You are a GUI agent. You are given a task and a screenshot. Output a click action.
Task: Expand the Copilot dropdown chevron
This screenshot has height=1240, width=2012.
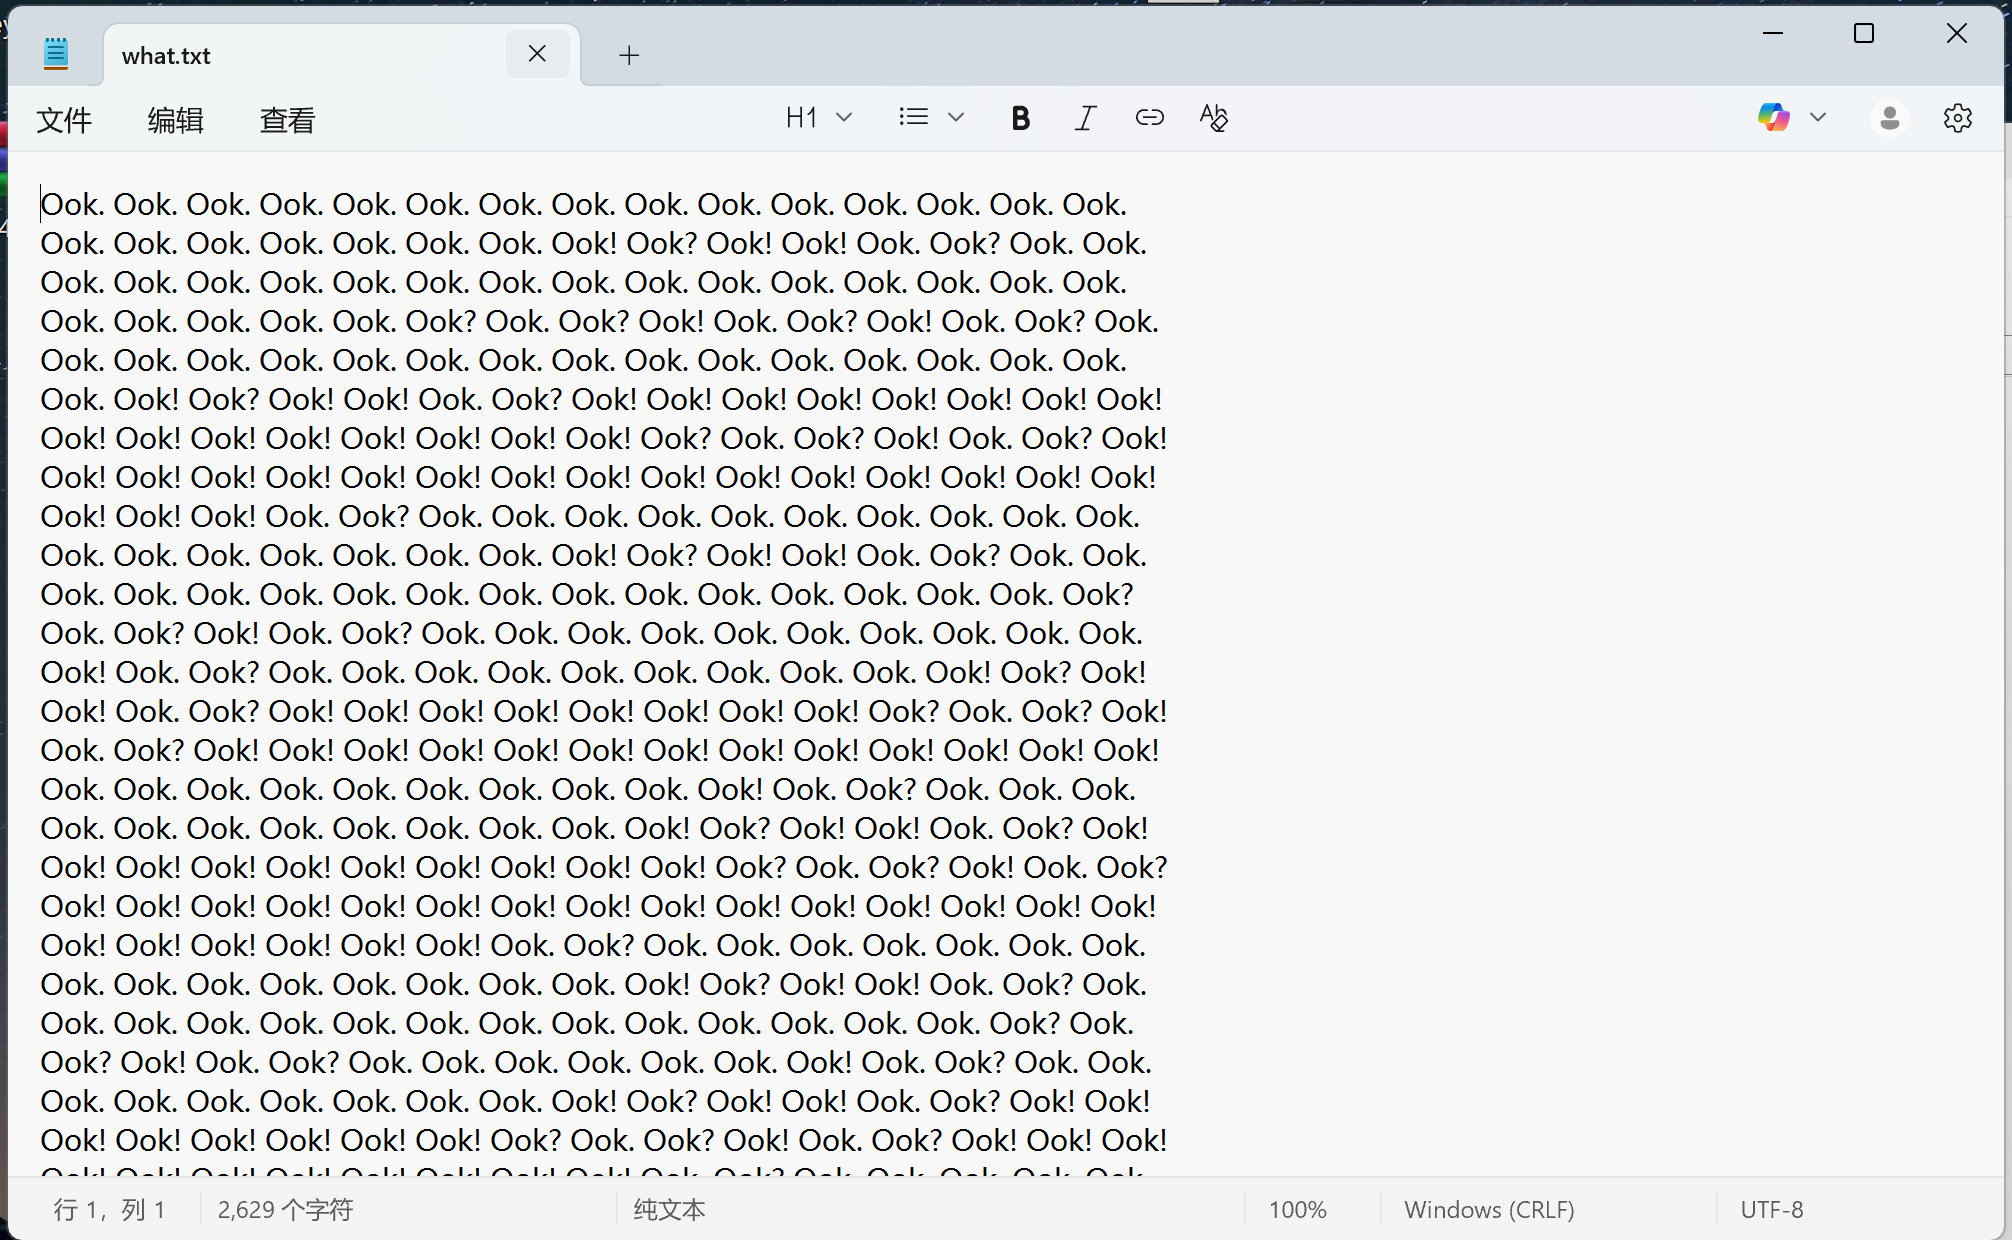[1818, 117]
